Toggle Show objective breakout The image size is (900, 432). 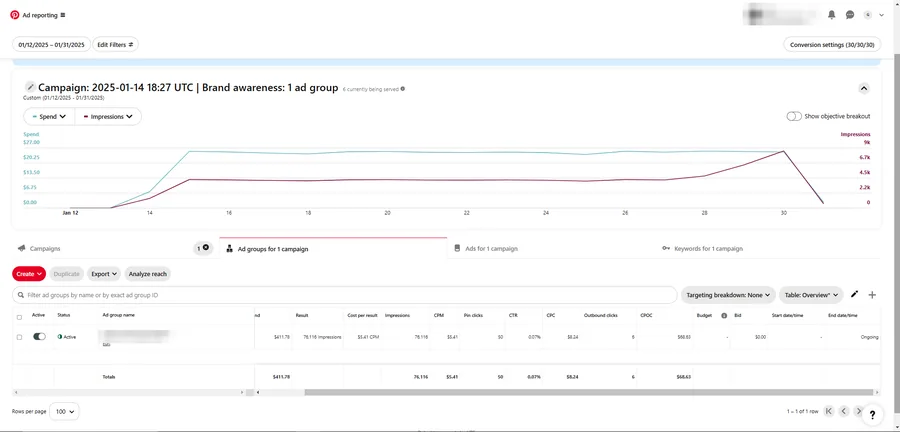coord(794,116)
